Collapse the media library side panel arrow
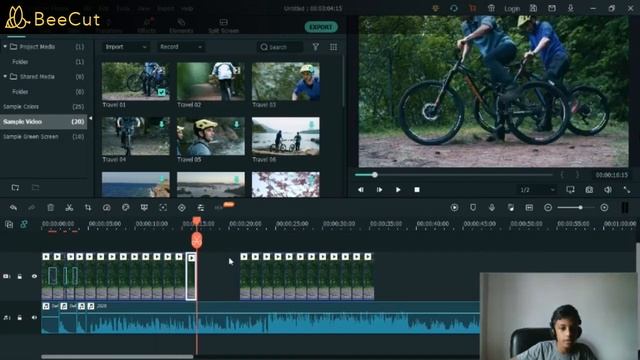The width and height of the screenshot is (640, 360). [91, 118]
